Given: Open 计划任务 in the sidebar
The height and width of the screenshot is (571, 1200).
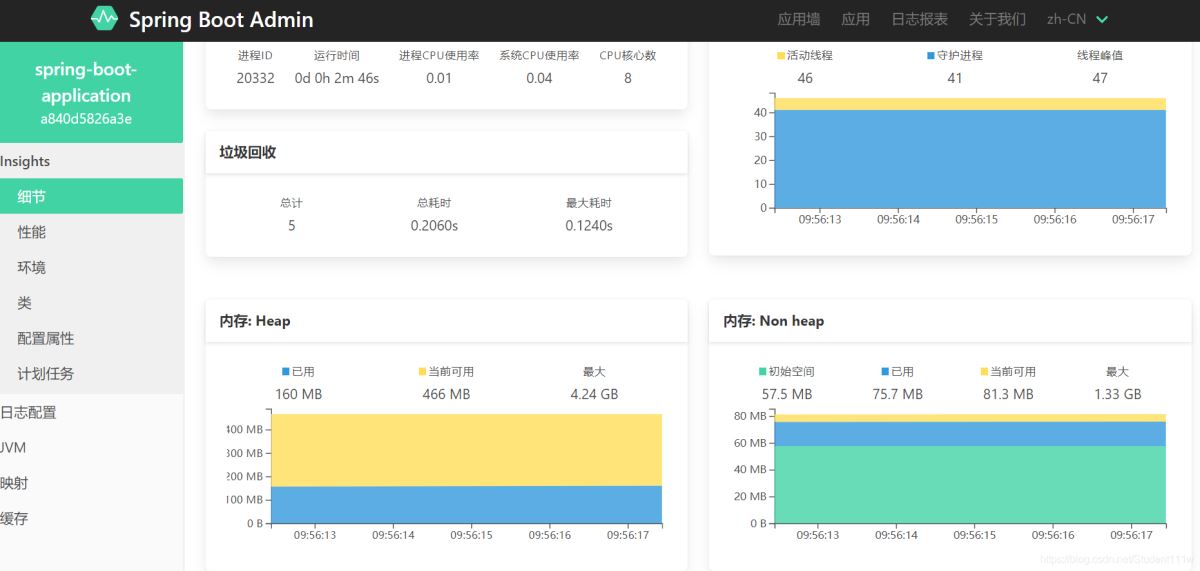Looking at the screenshot, I should pos(46,374).
